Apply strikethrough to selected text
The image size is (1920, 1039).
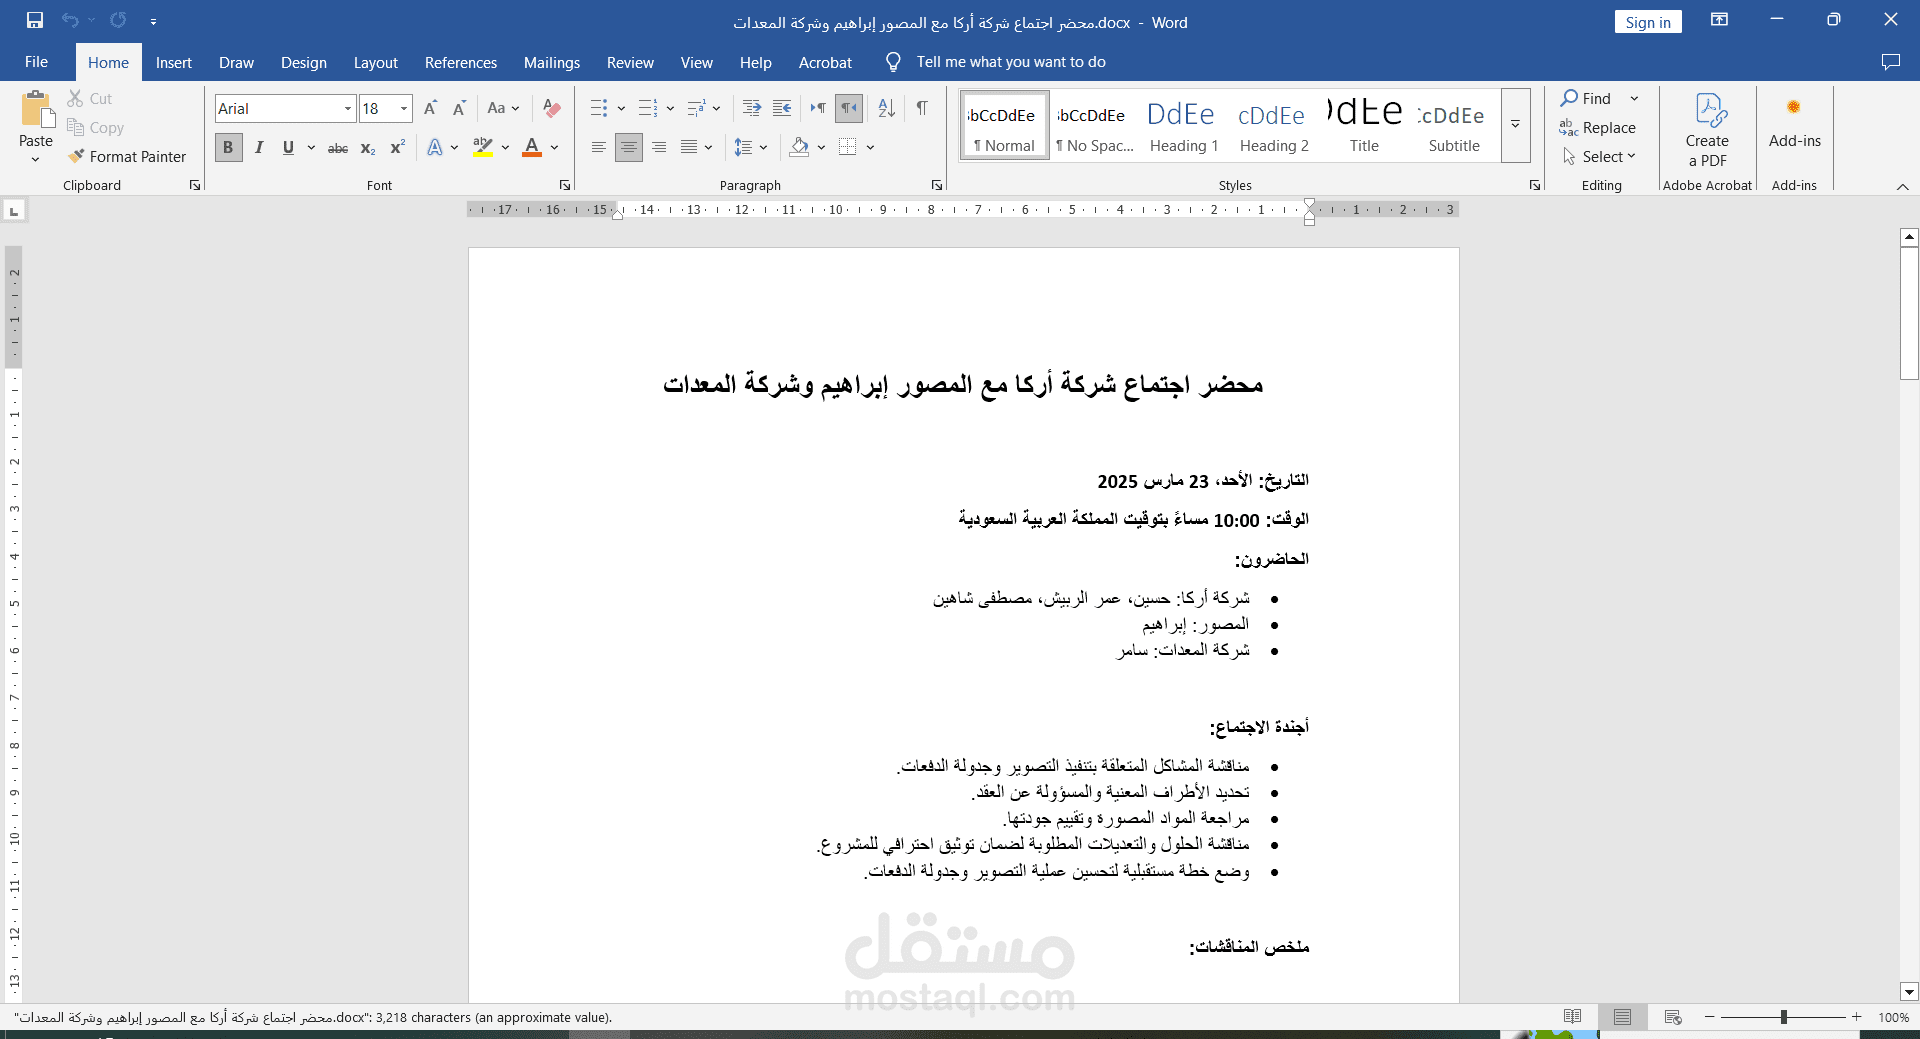[337, 147]
